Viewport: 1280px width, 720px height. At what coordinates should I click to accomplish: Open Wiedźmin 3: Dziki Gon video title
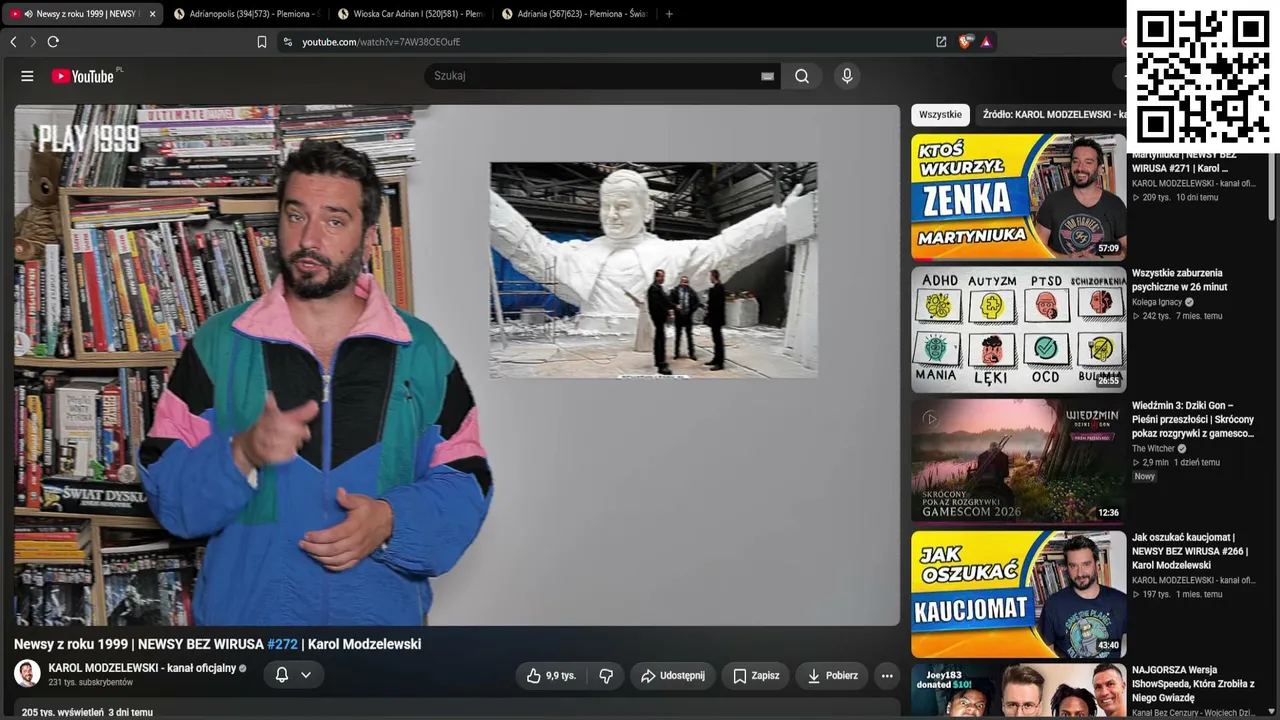pos(1193,420)
